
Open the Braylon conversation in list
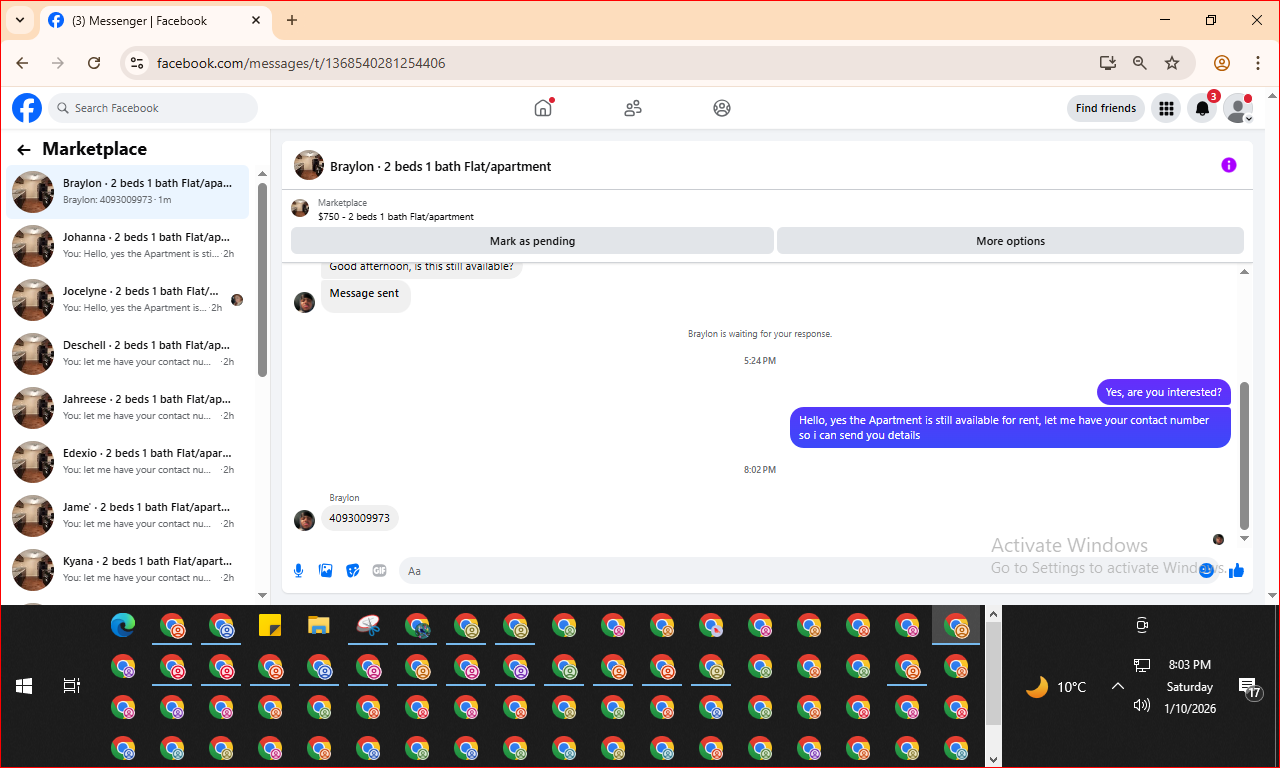pyautogui.click(x=128, y=191)
